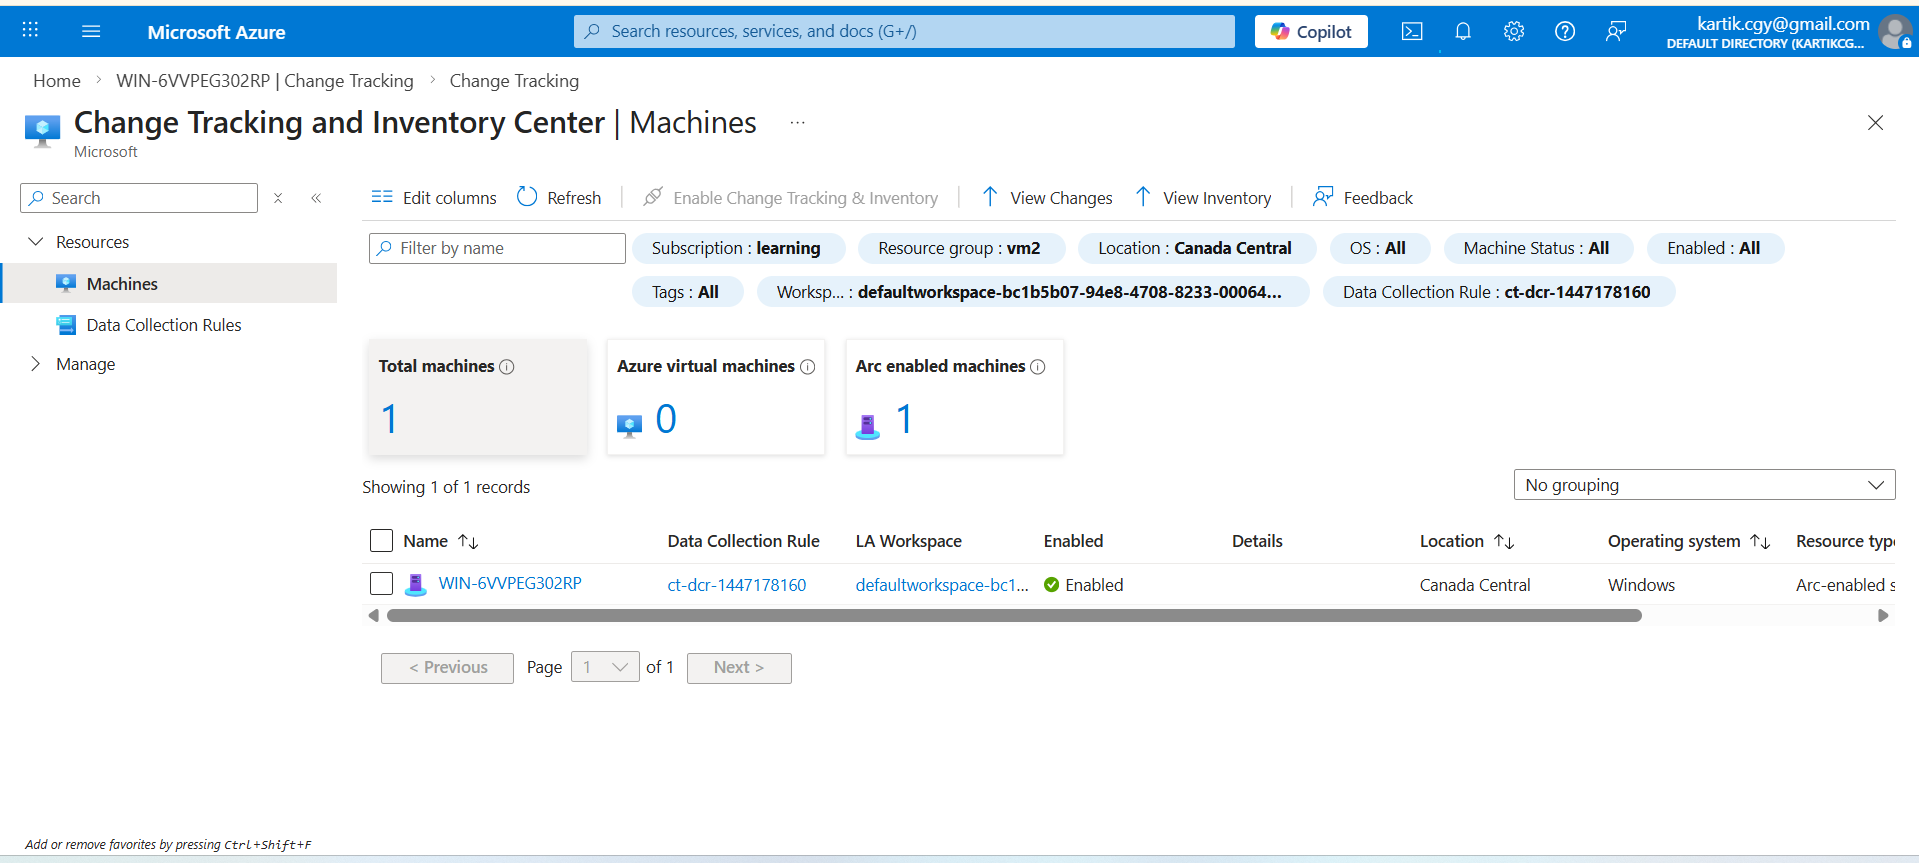
Task: Open the help question mark icon
Action: (x=1565, y=31)
